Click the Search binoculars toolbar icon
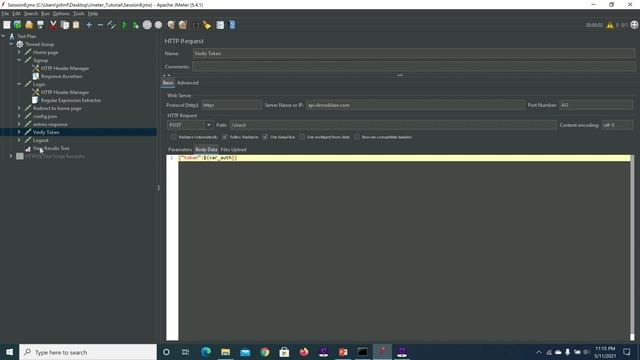The image size is (640, 360). pyautogui.click(x=196, y=25)
